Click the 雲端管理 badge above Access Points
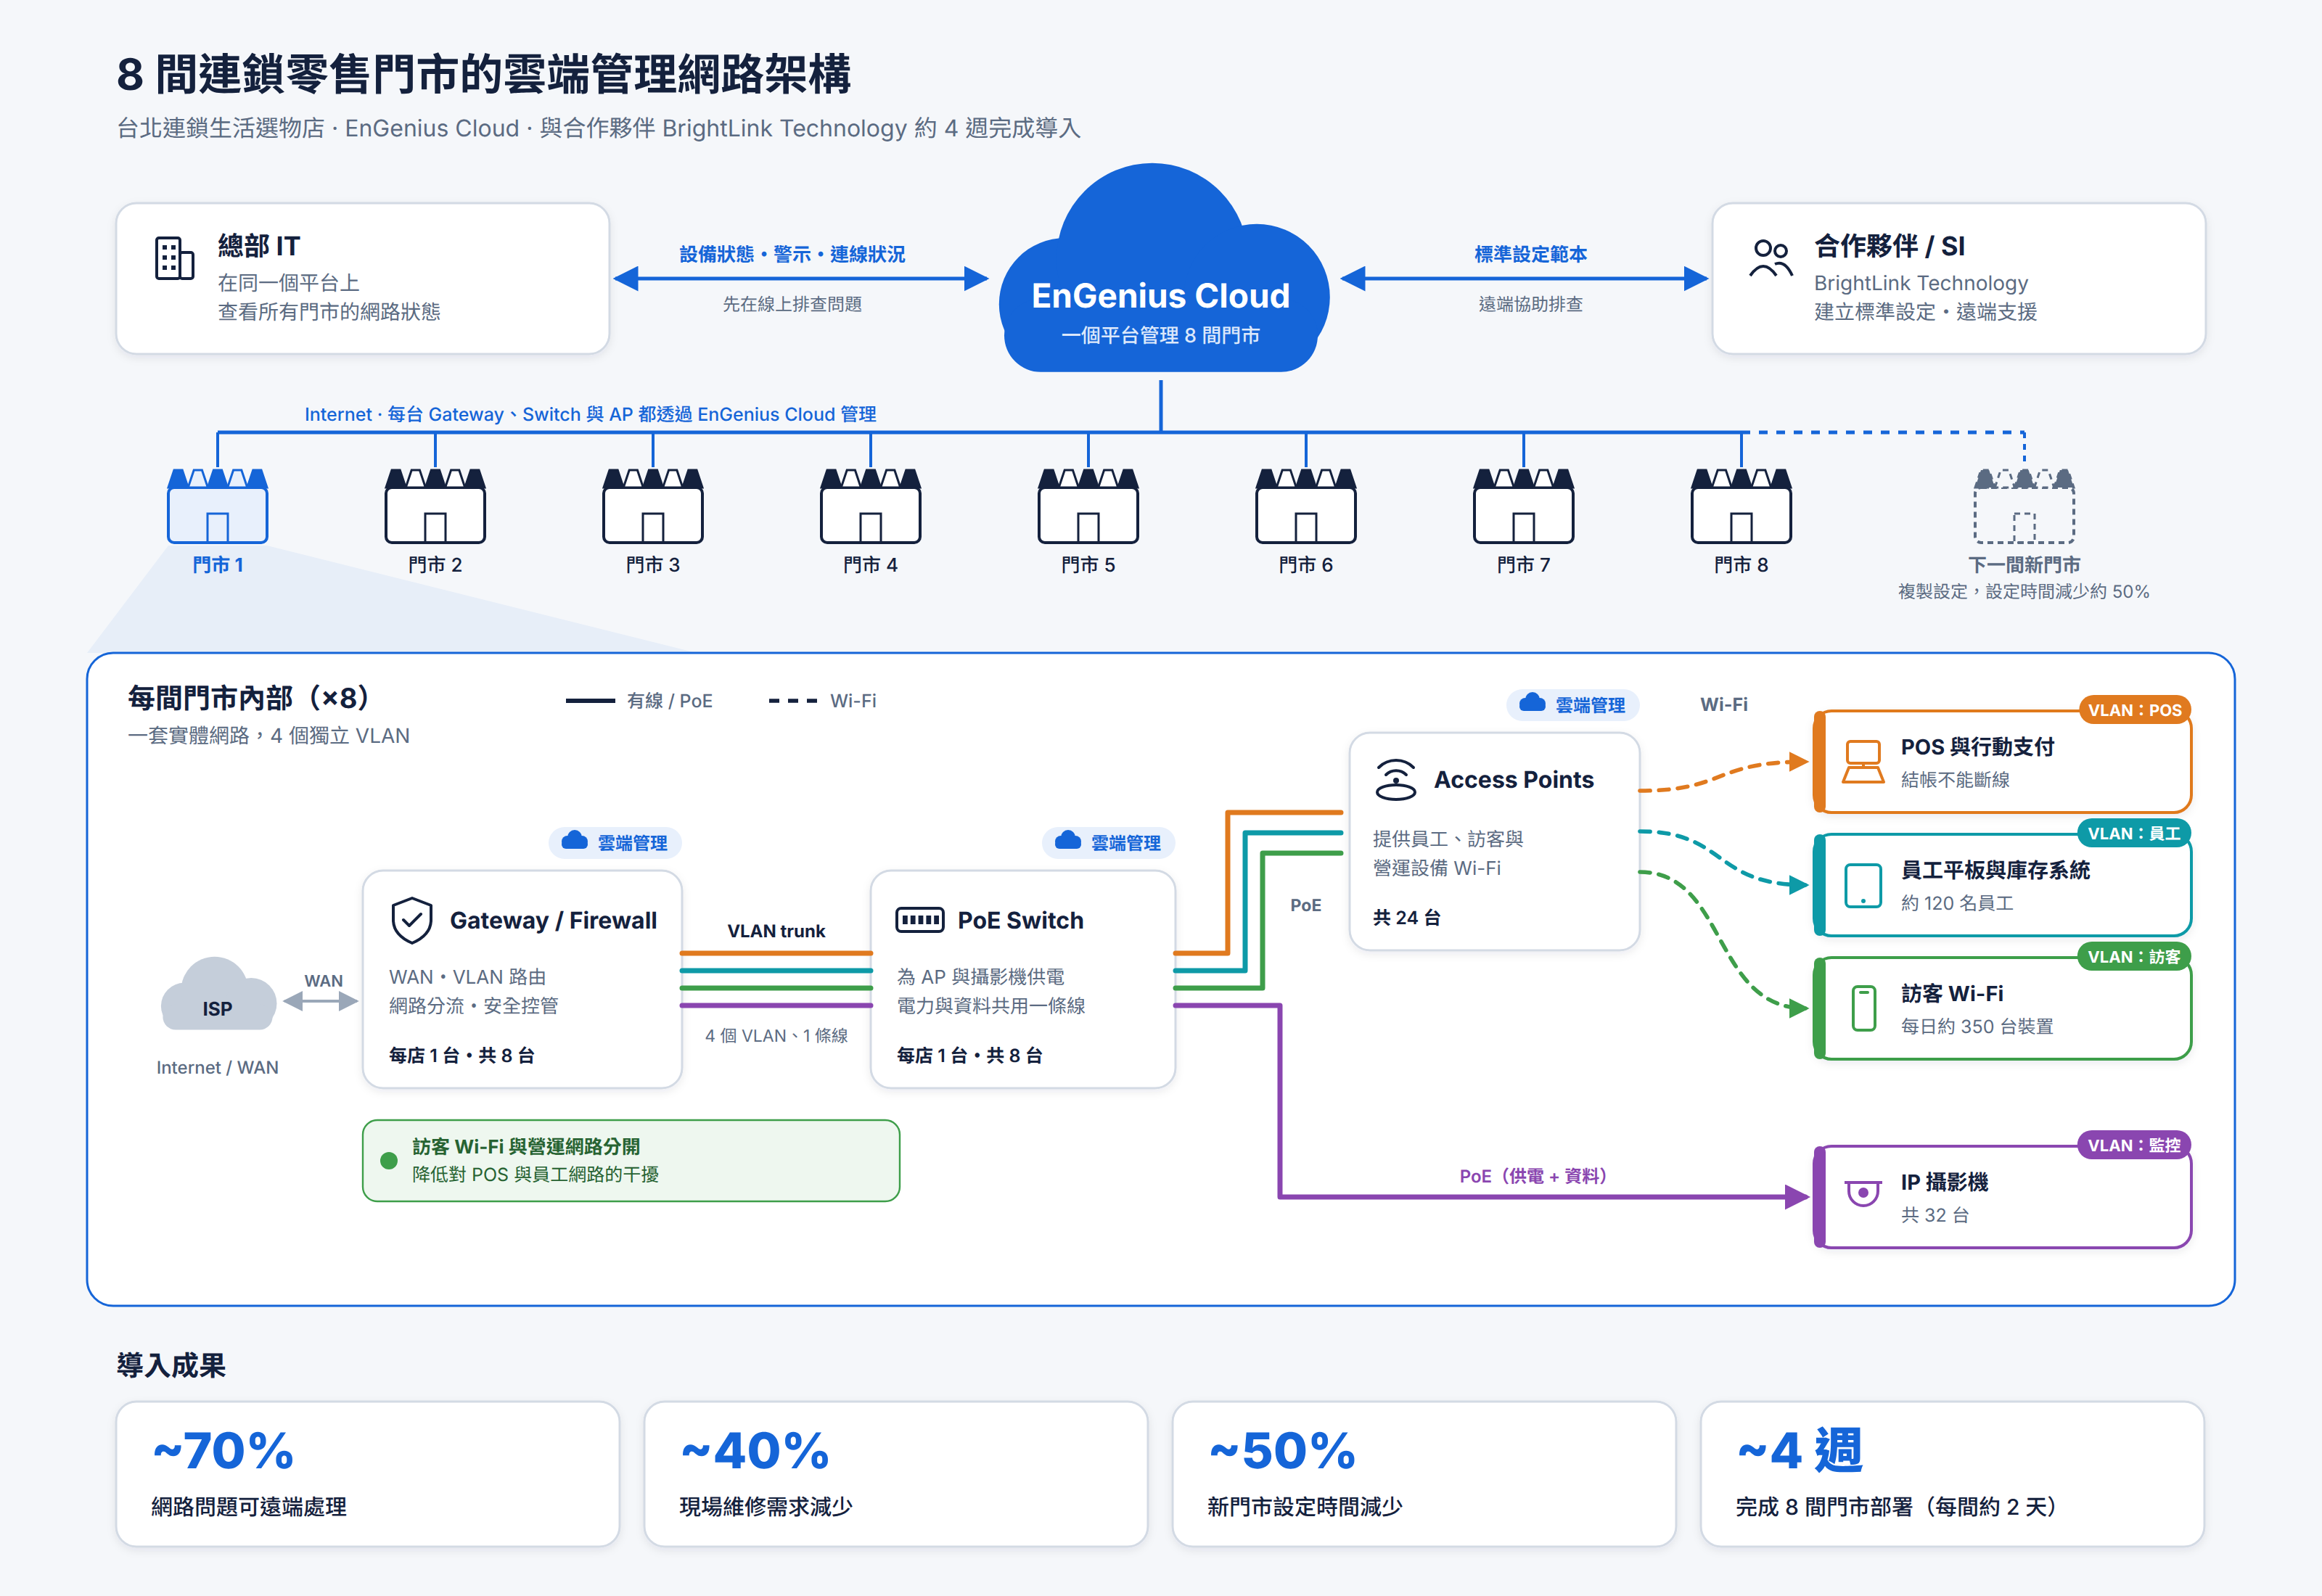2322x1596 pixels. (1572, 704)
